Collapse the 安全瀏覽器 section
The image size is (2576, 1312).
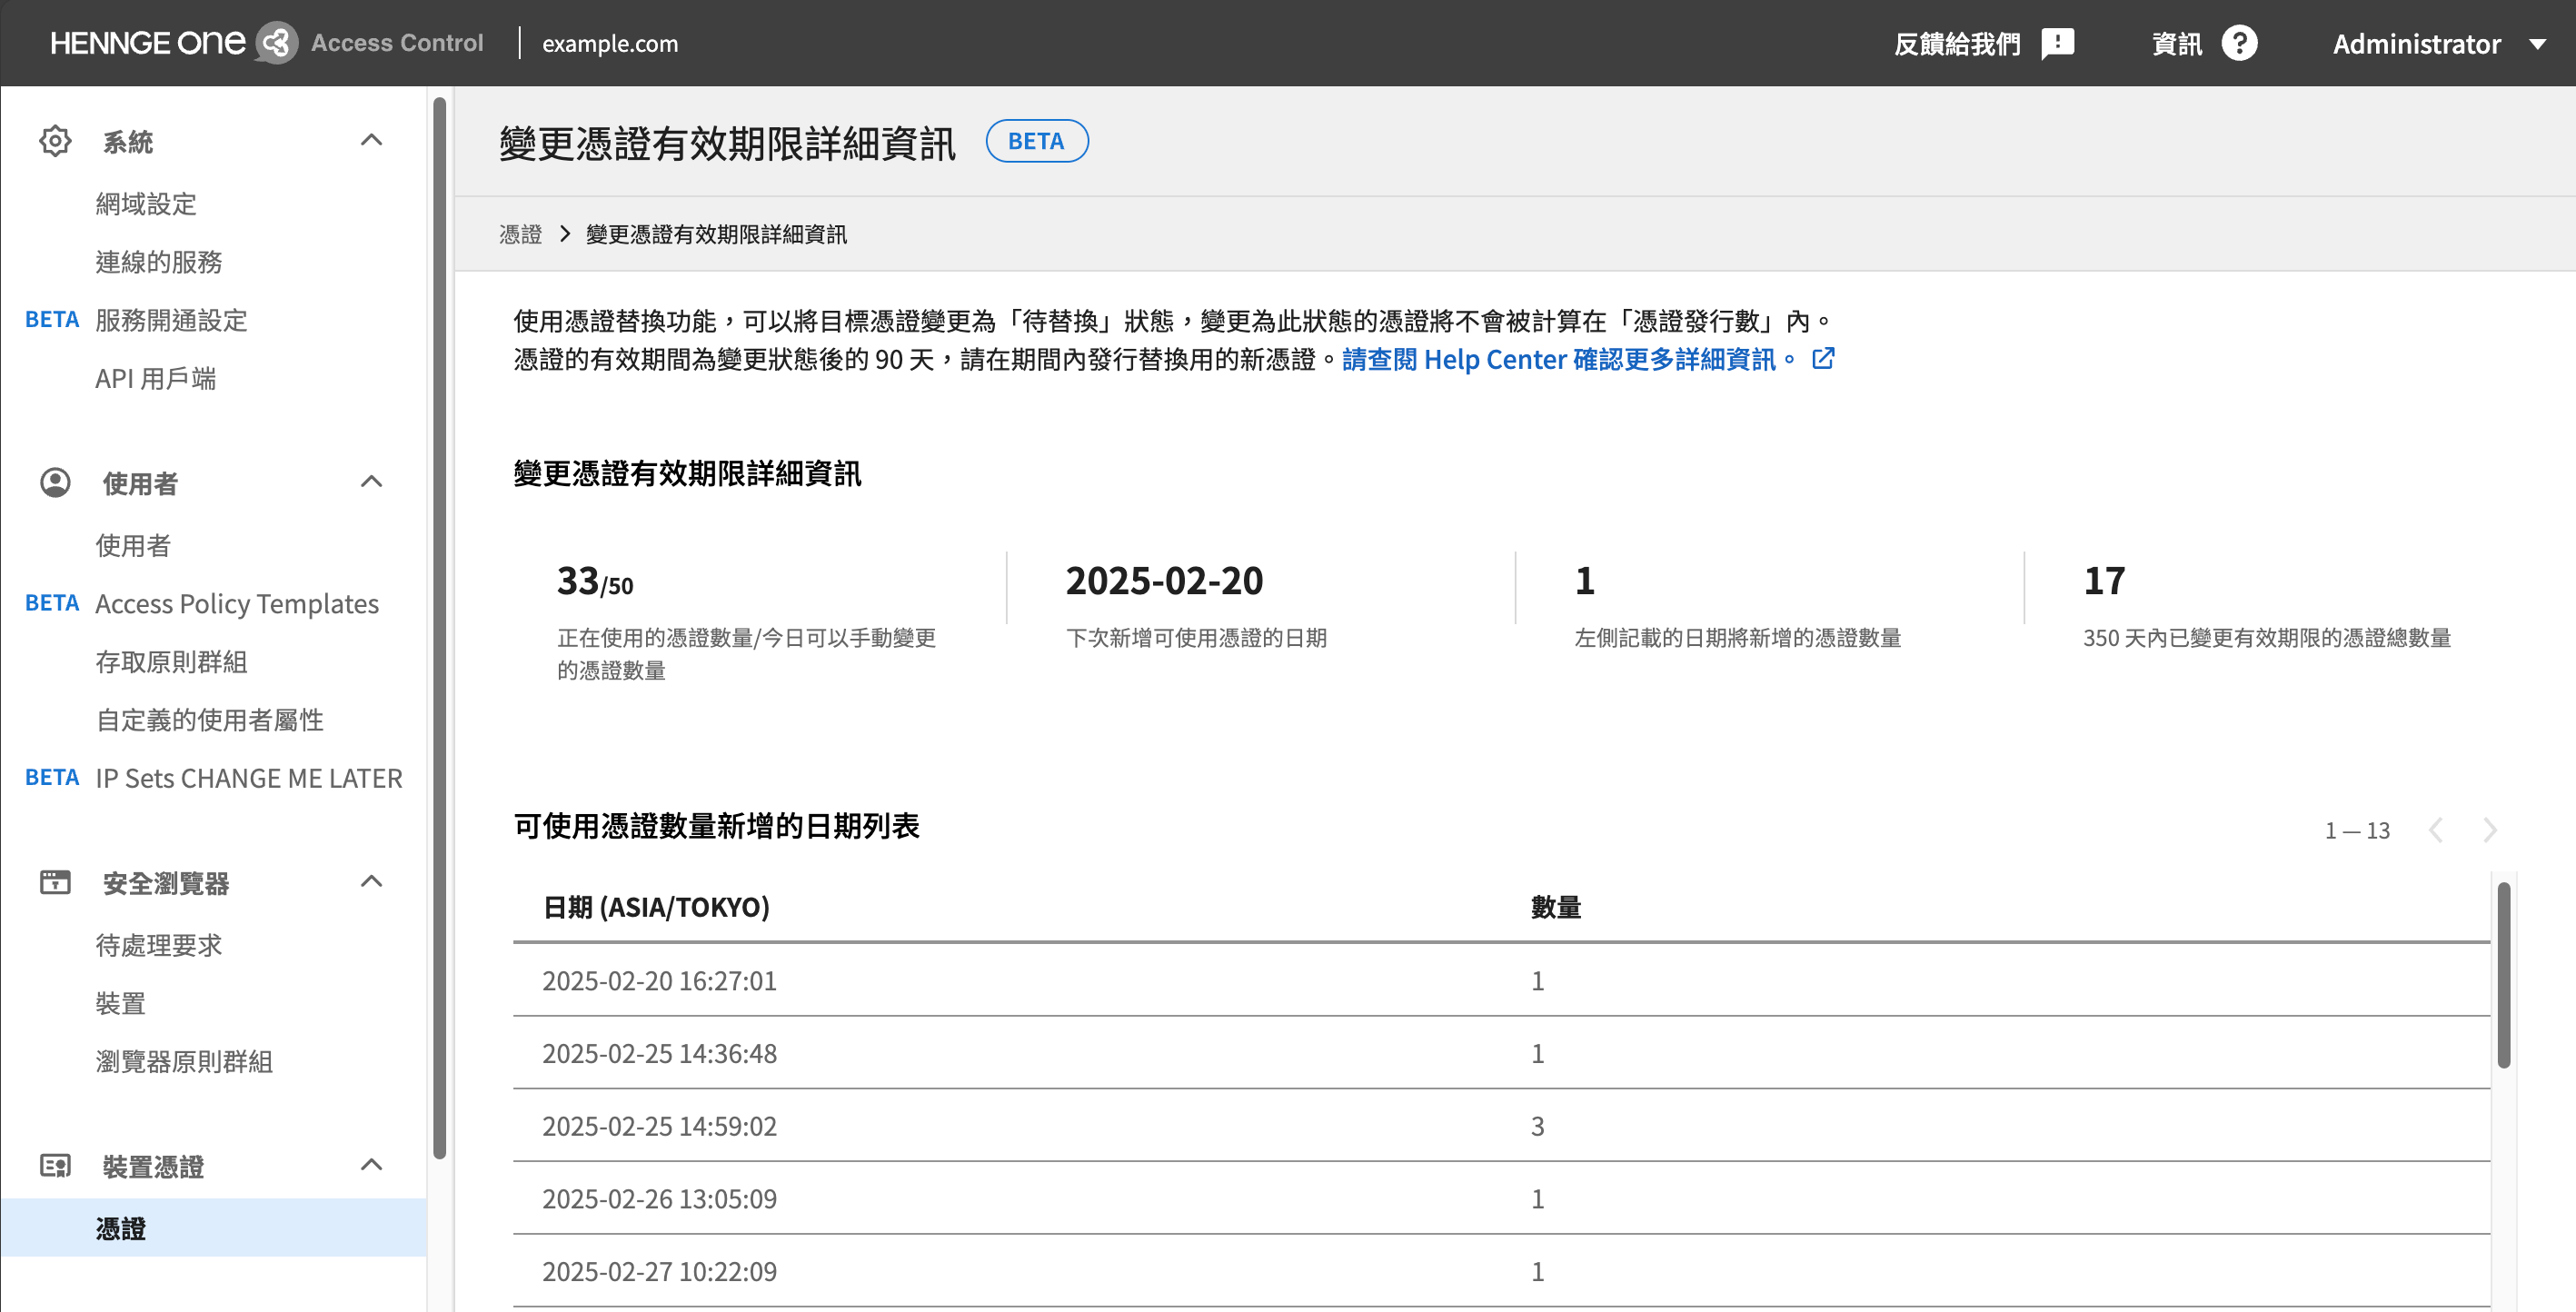371,881
